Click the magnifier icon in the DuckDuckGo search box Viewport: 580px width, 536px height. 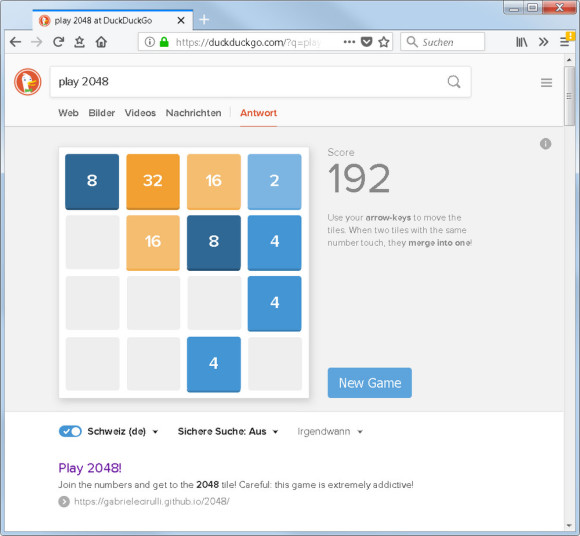click(454, 82)
